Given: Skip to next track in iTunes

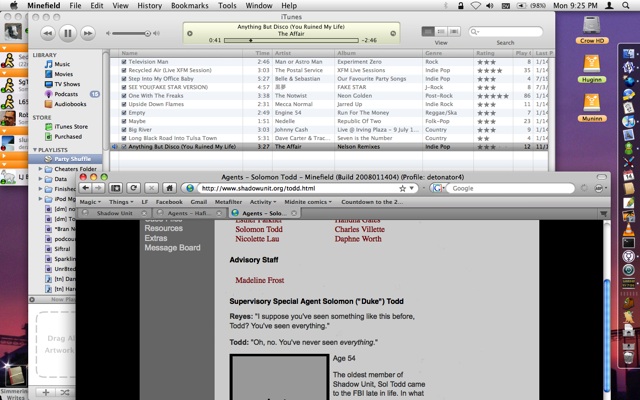Looking at the screenshot, I should click(x=88, y=33).
